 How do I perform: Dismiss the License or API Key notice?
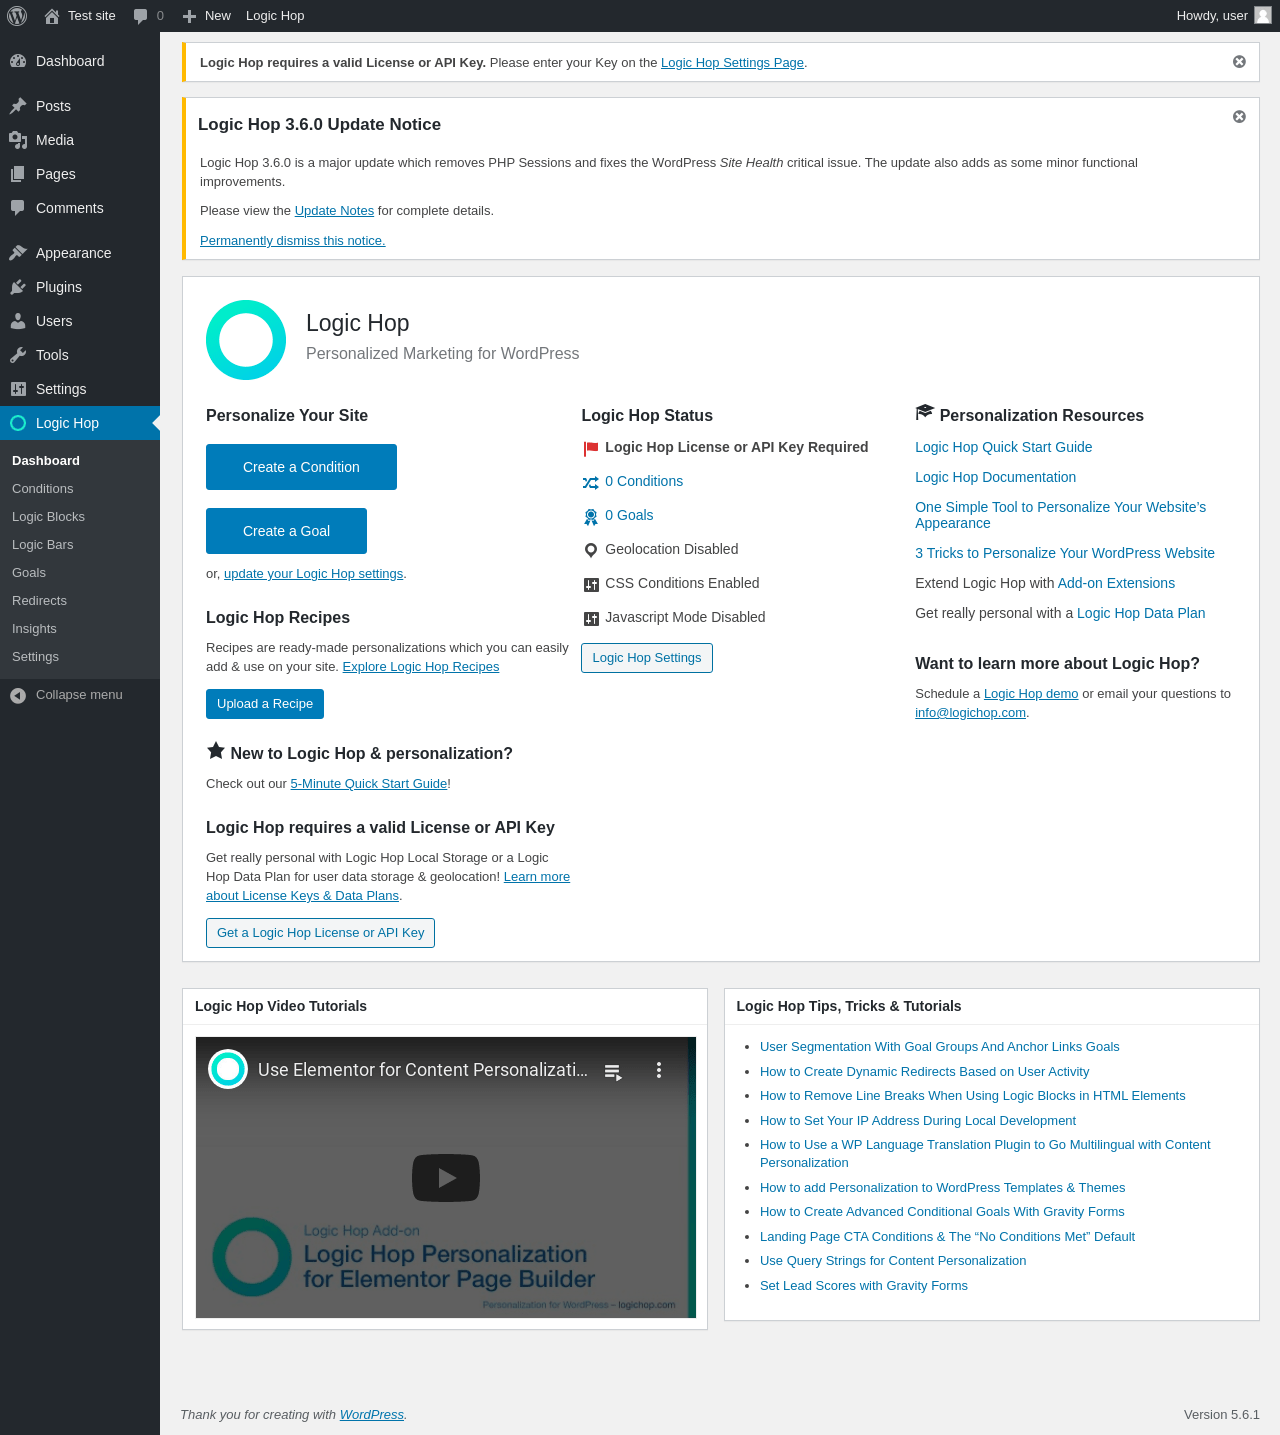tap(1239, 62)
